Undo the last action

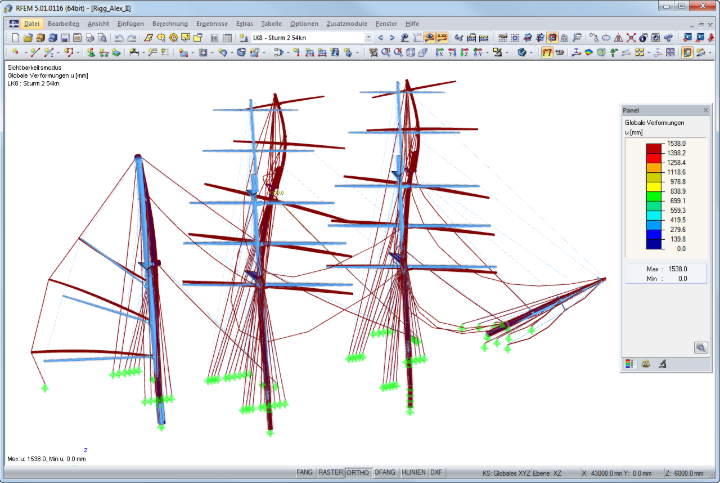(x=119, y=38)
